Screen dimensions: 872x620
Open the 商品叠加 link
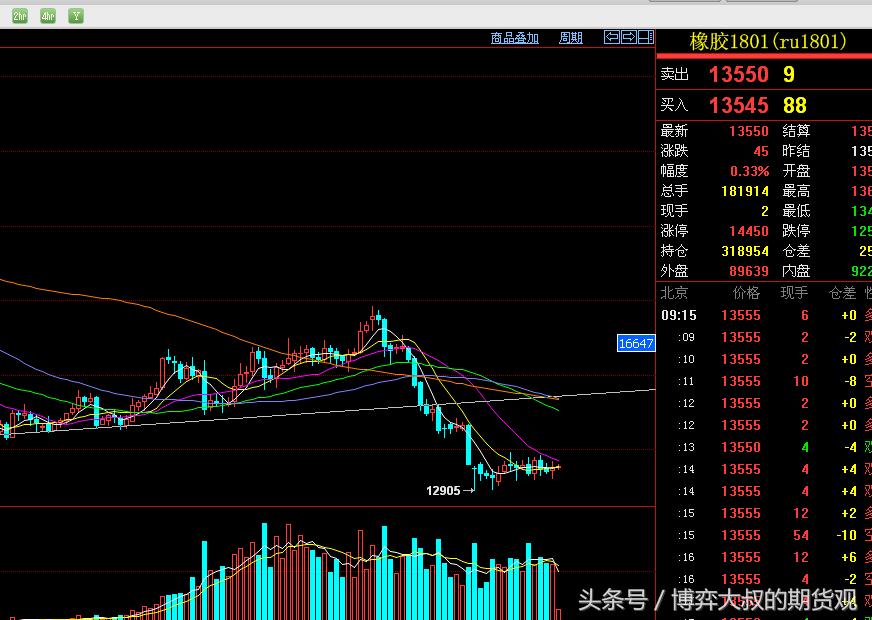(515, 38)
